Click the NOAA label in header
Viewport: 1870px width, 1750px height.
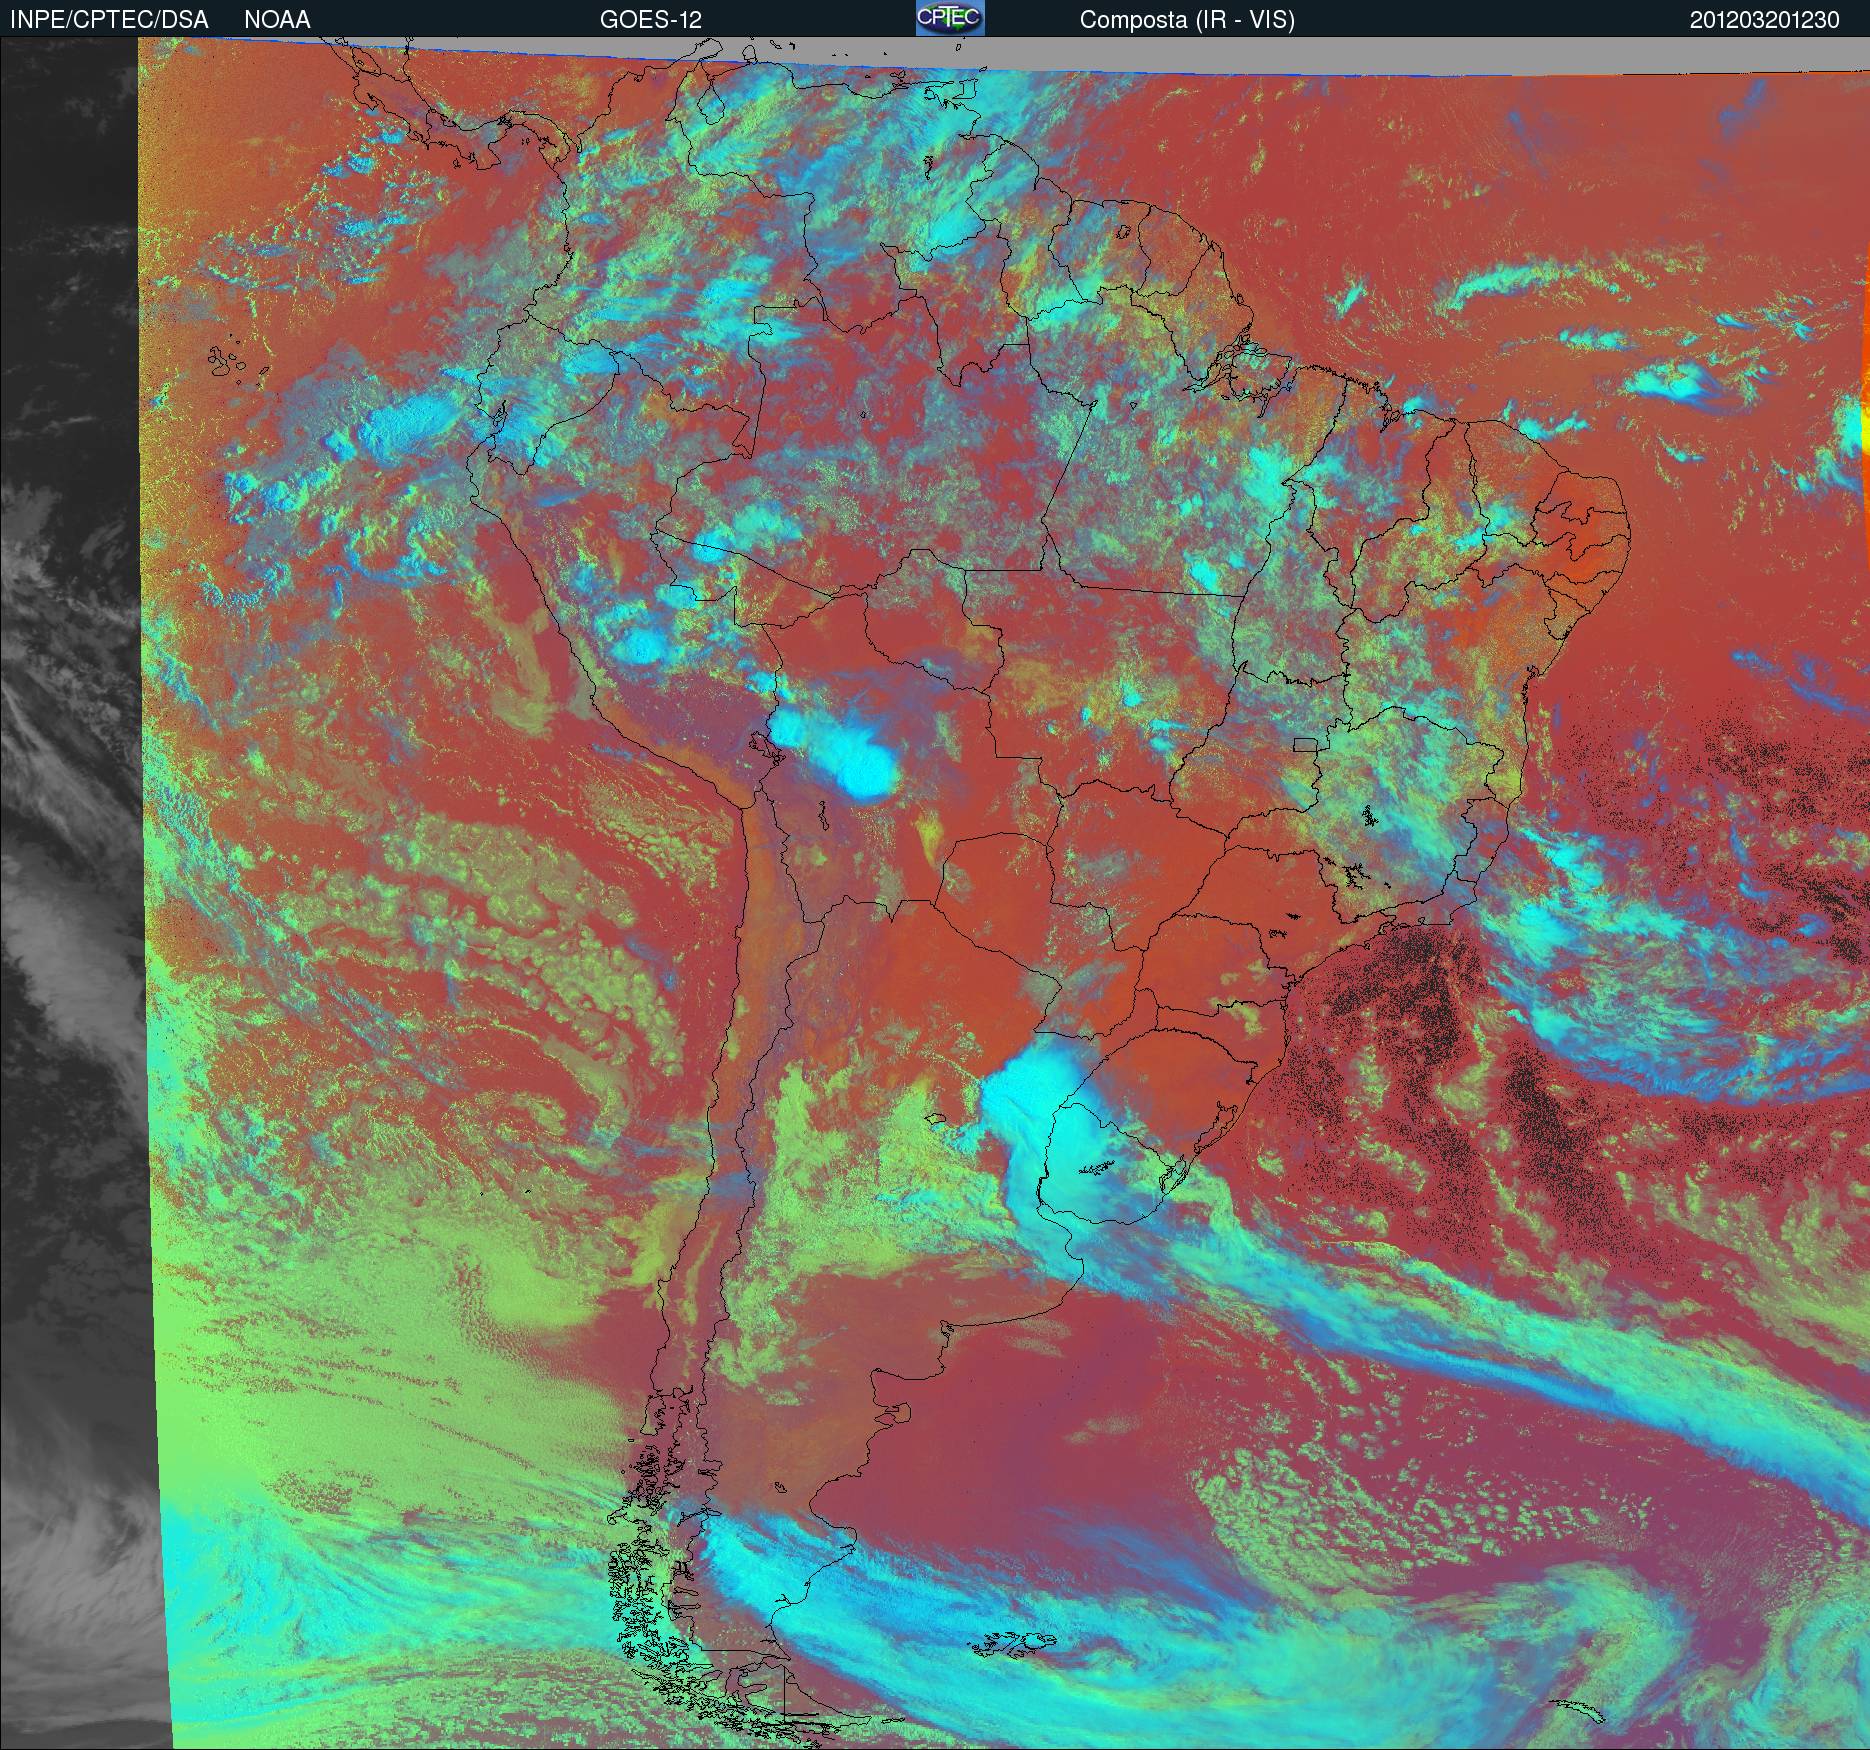pyautogui.click(x=277, y=20)
